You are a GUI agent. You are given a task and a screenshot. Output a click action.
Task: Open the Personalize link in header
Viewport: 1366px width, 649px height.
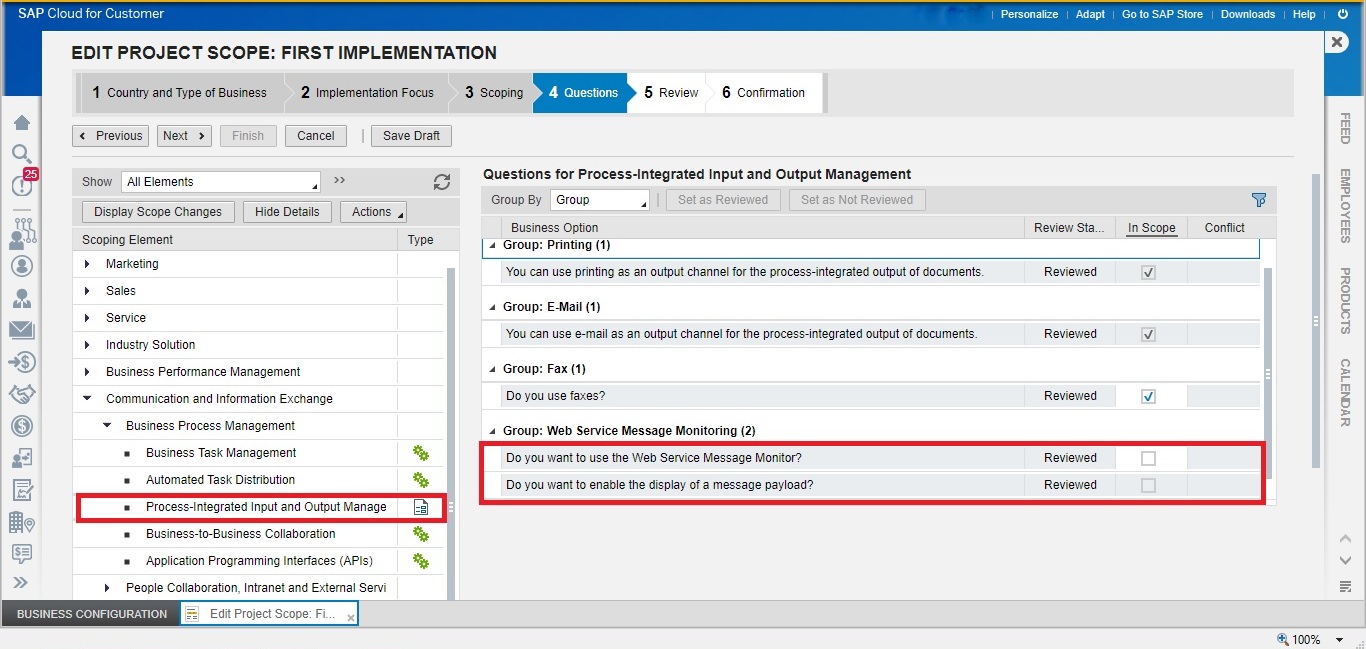1029,14
